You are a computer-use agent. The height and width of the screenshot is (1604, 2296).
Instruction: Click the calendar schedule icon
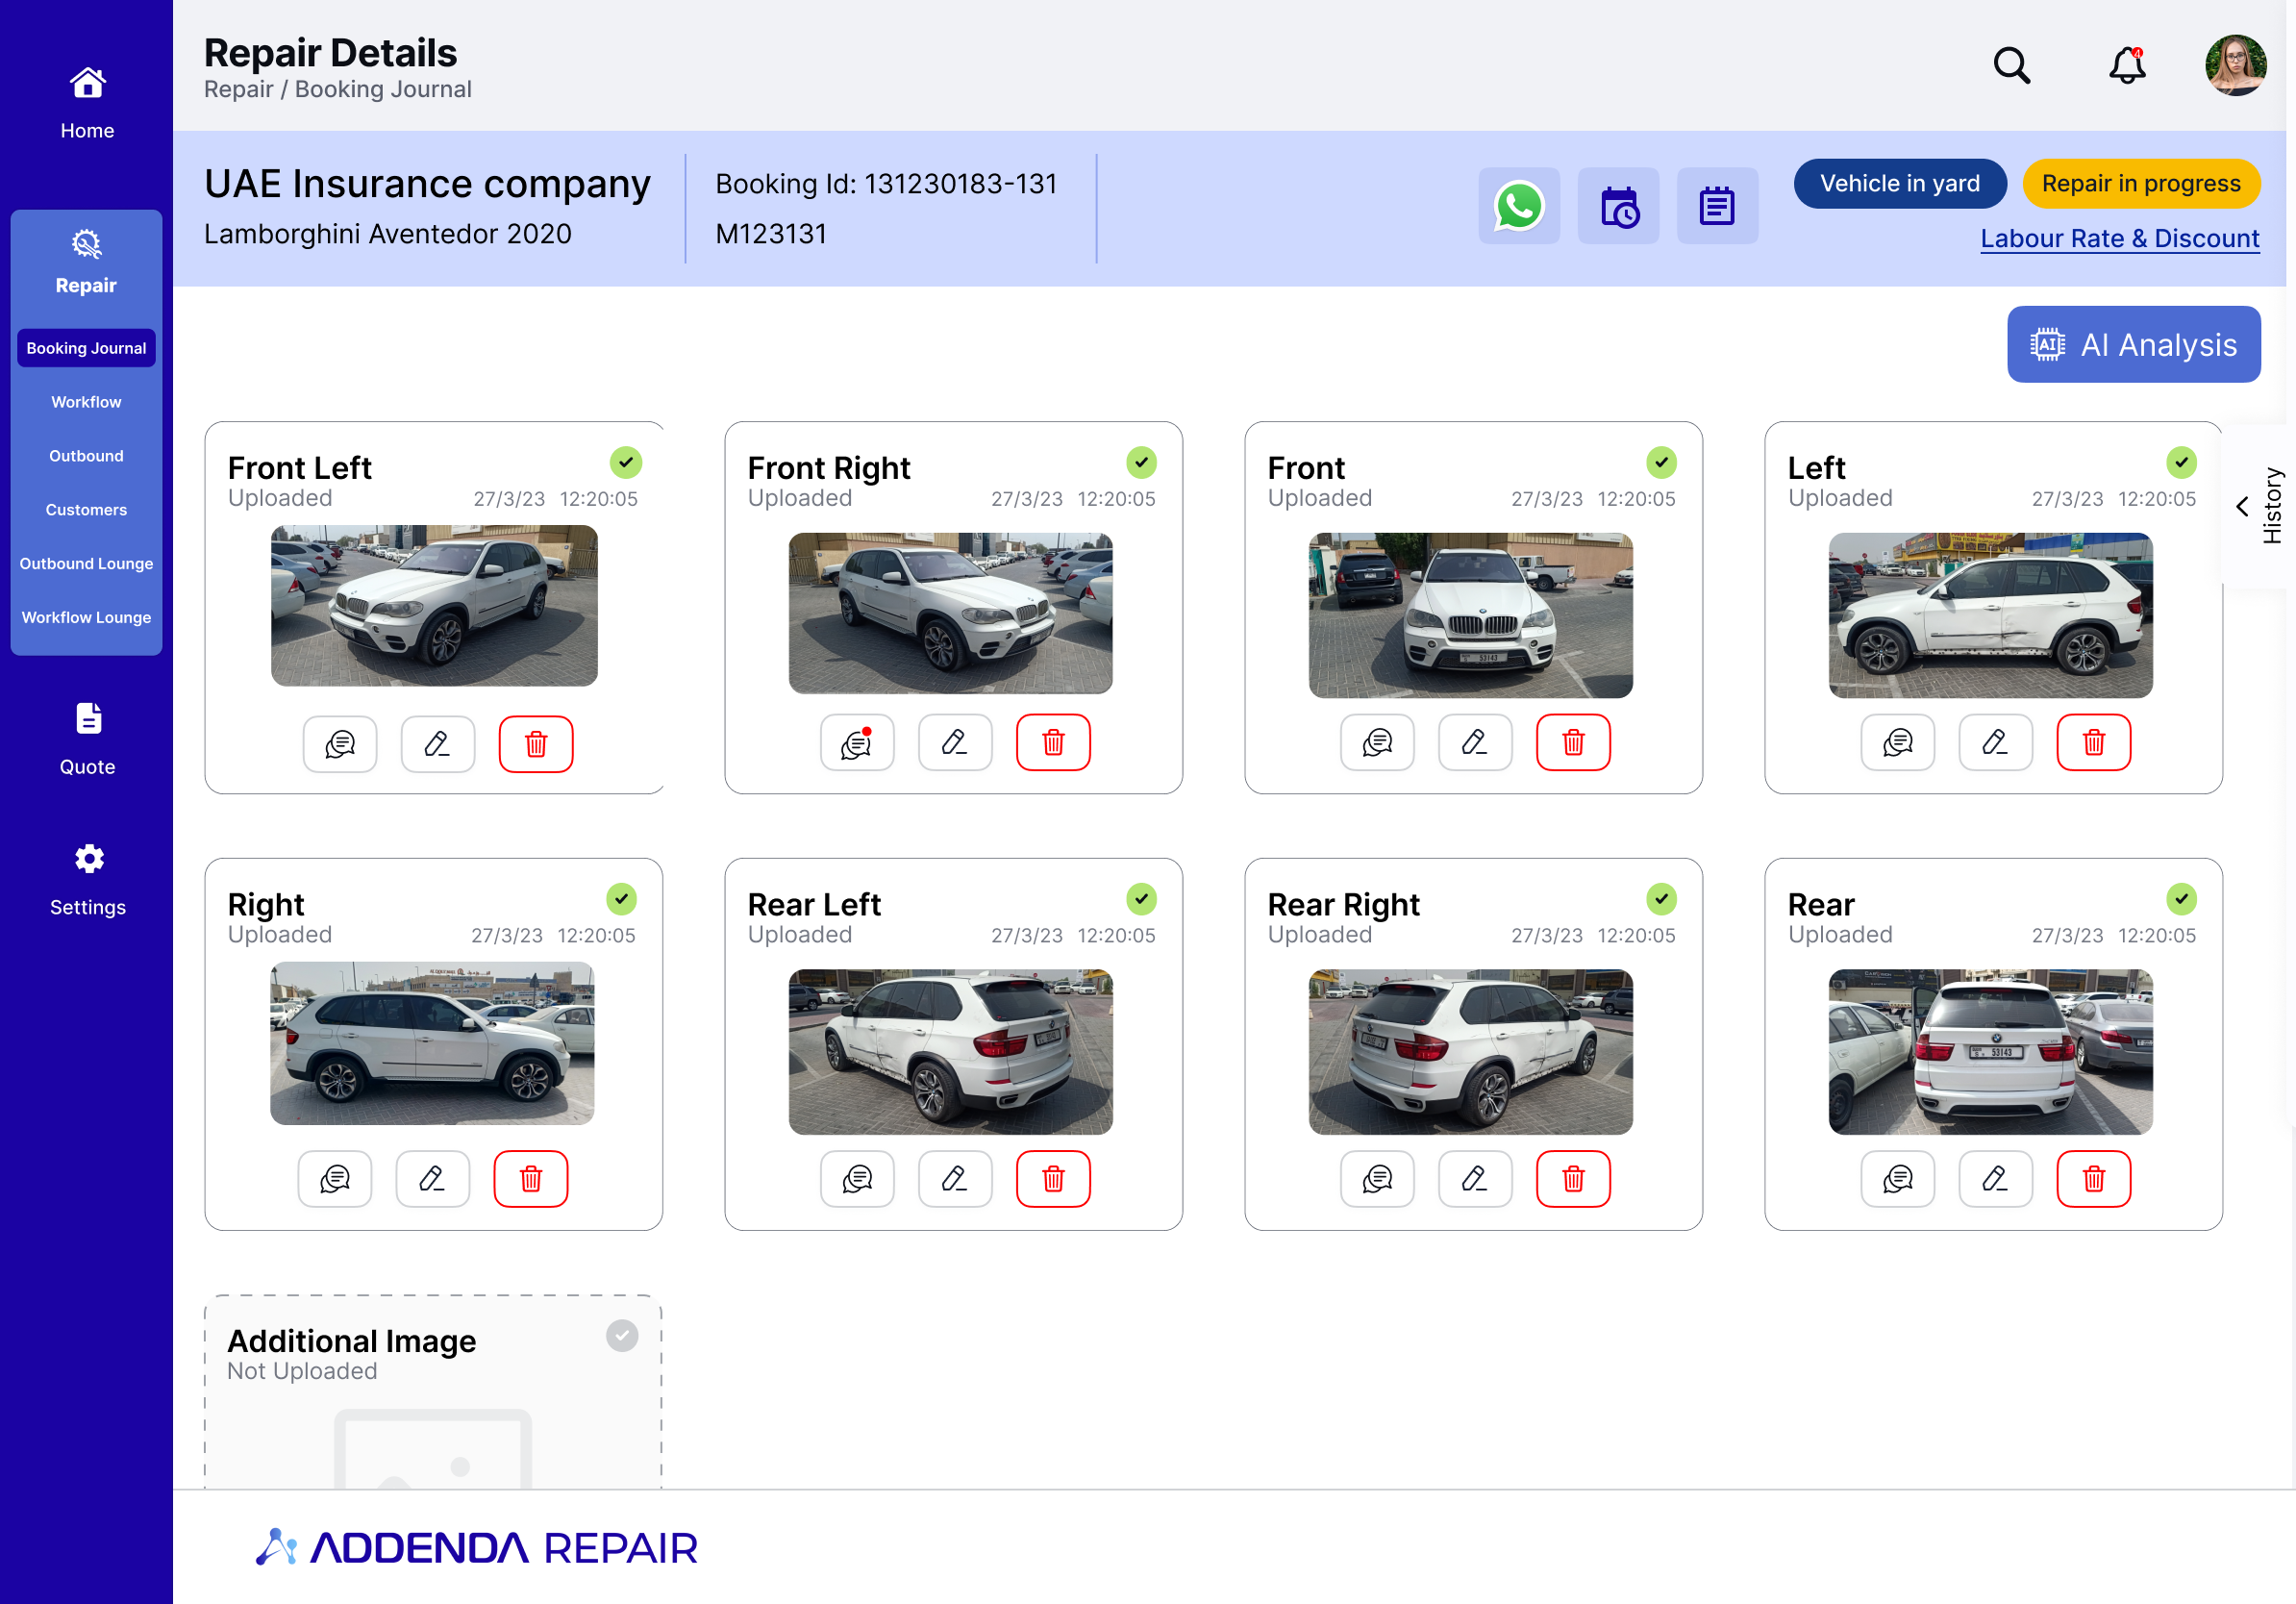pyautogui.click(x=1618, y=206)
